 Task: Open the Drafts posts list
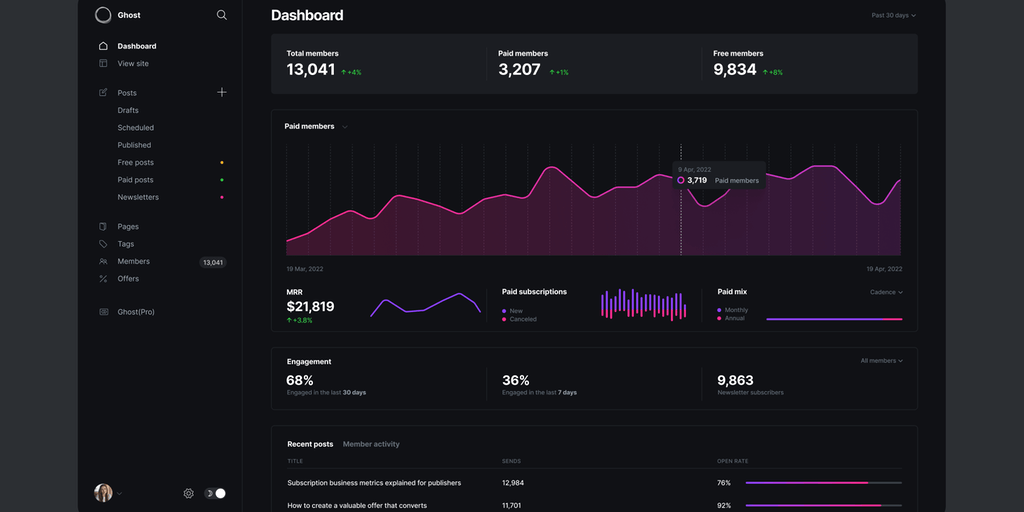128,110
